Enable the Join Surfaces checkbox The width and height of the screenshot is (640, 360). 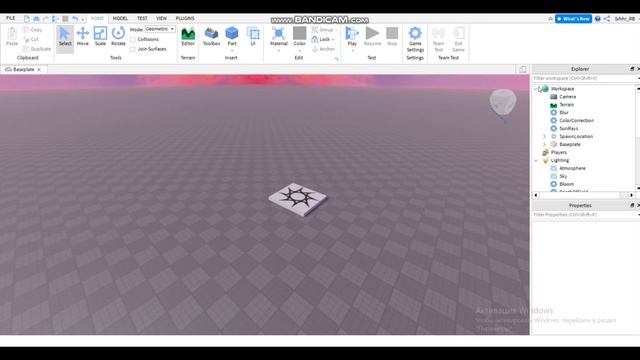(x=133, y=49)
